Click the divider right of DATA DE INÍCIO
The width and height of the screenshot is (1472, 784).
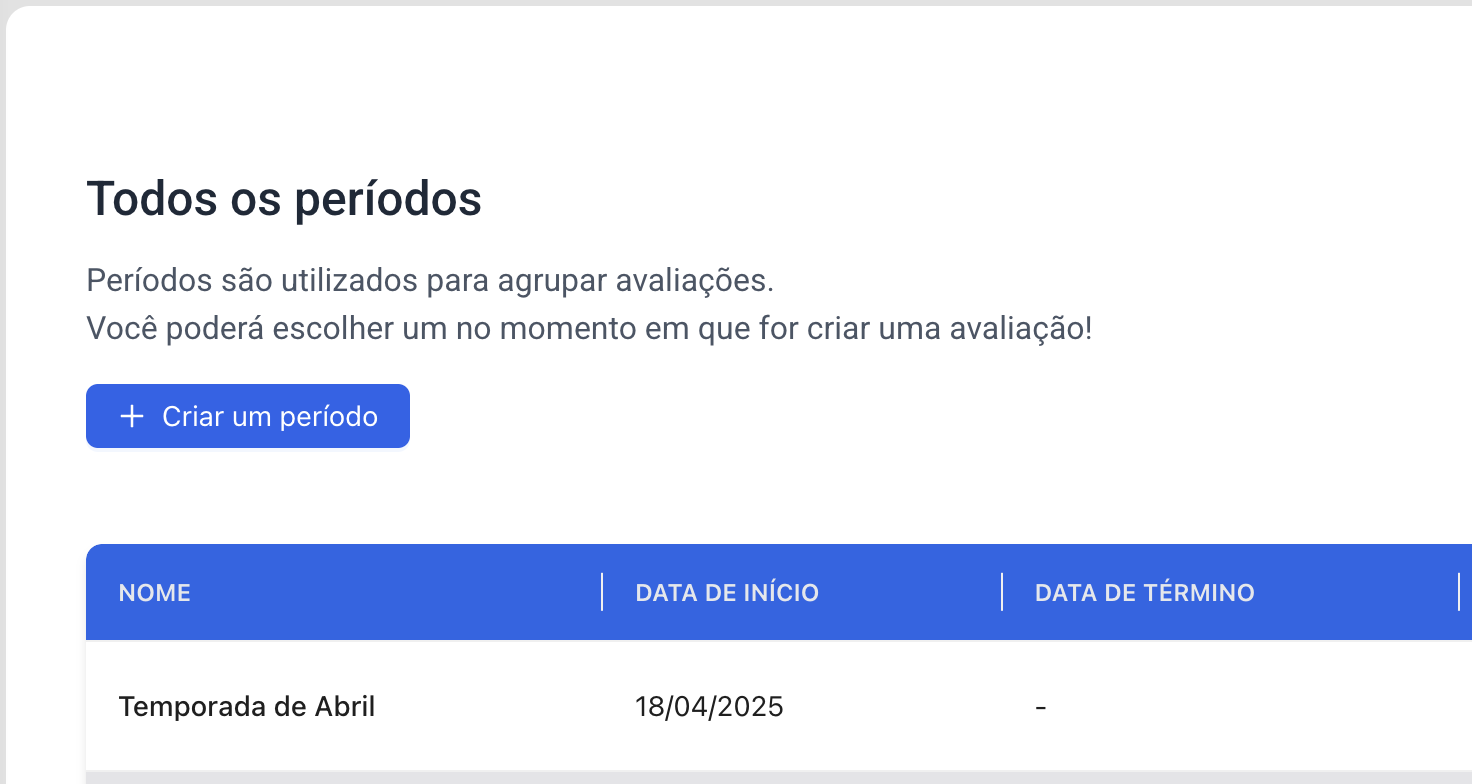[1002, 592]
